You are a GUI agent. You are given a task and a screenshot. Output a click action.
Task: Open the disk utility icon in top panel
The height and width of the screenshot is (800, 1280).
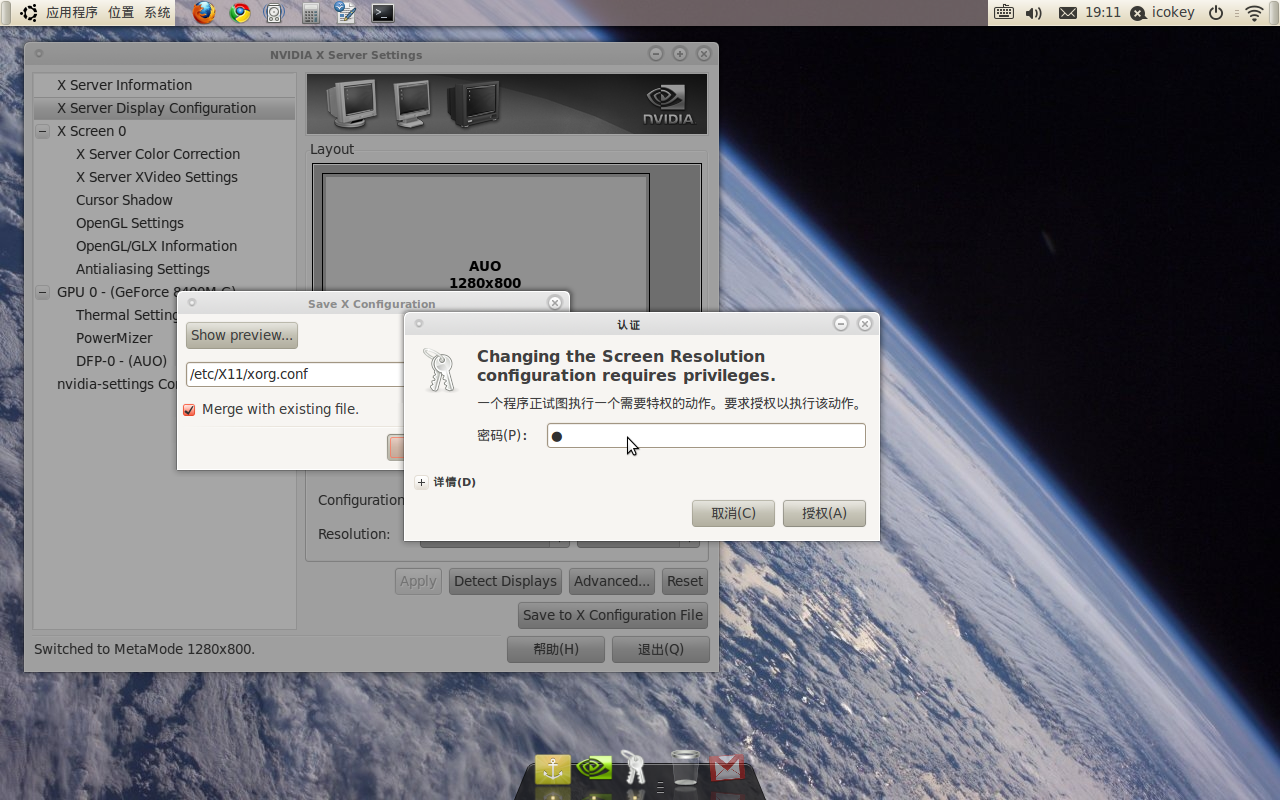pos(274,13)
